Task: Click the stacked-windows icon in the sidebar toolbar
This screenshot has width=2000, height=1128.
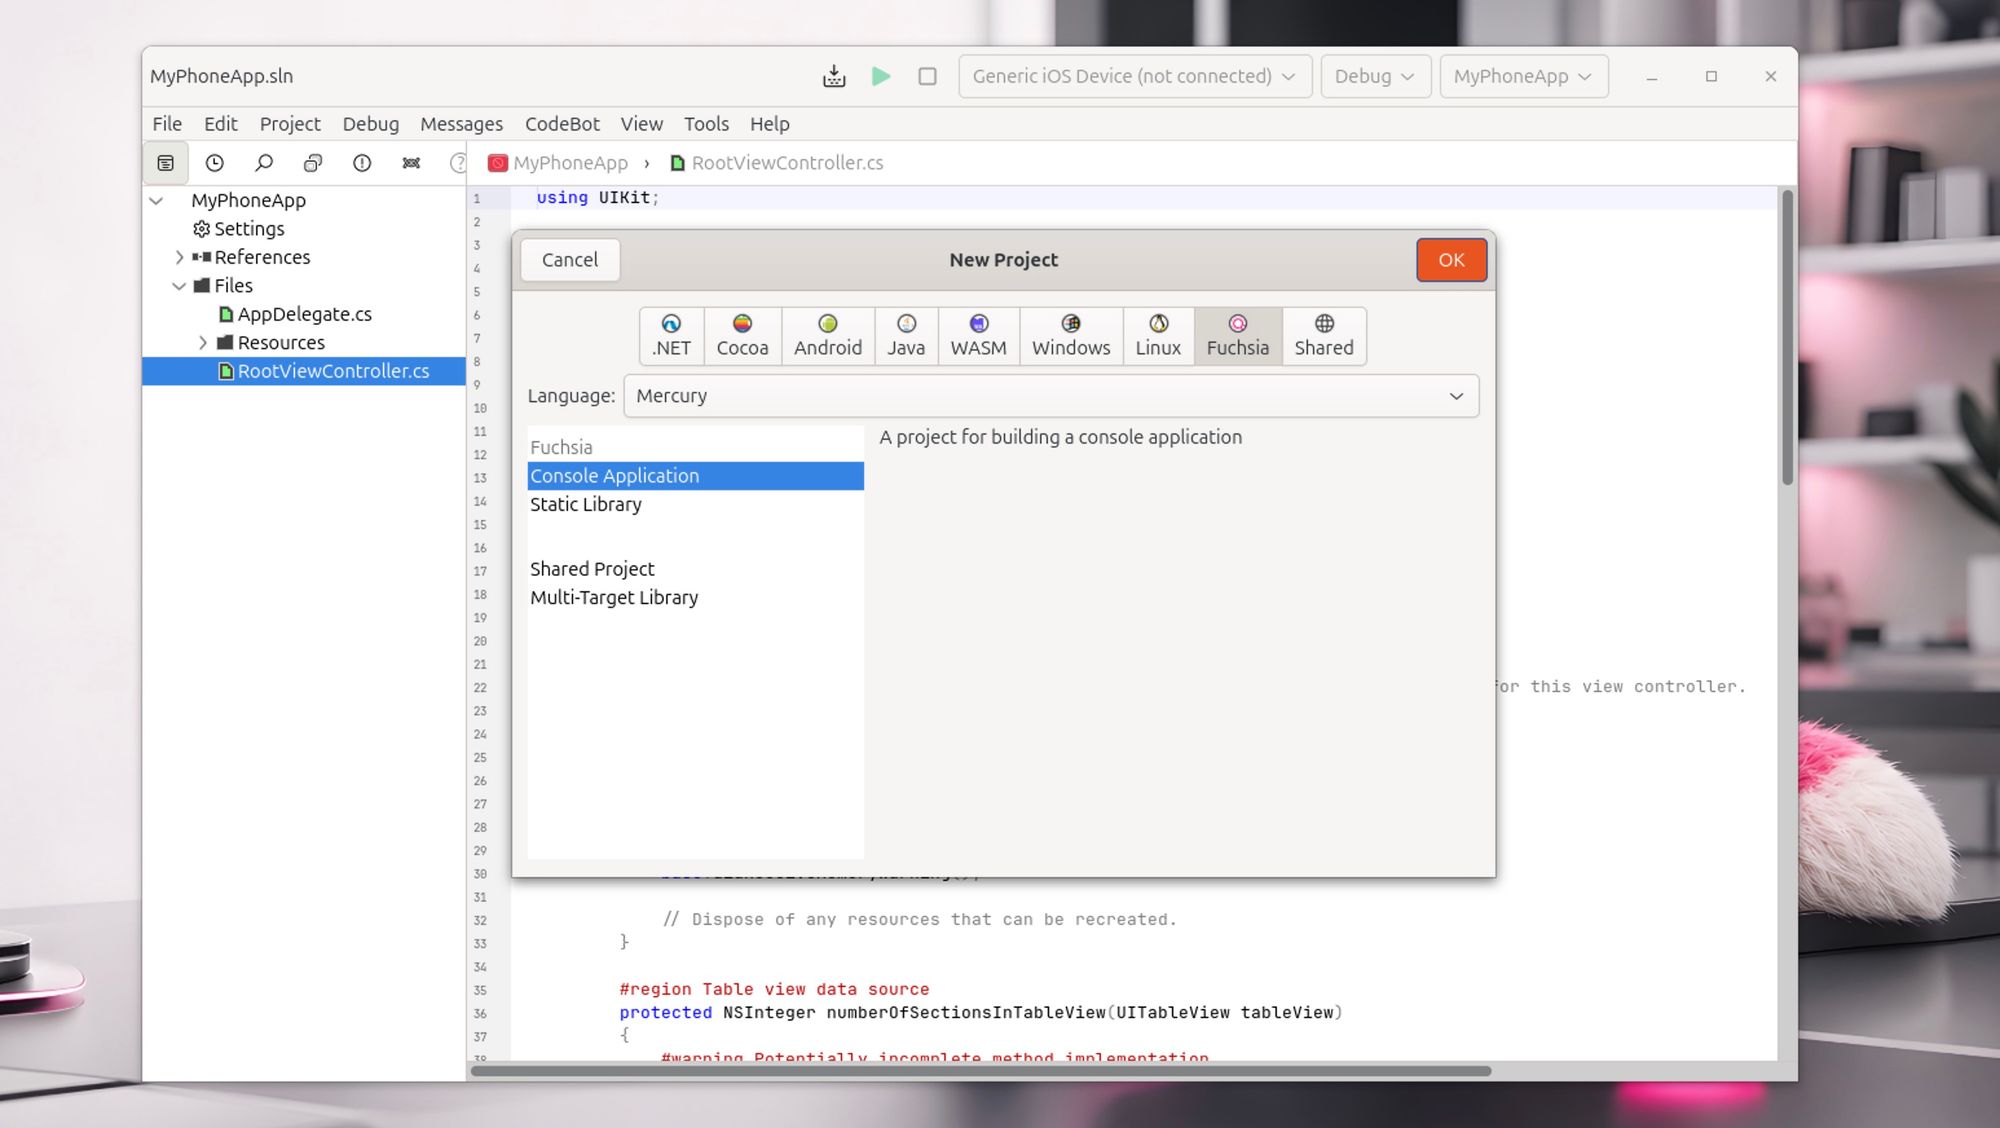Action: 313,163
